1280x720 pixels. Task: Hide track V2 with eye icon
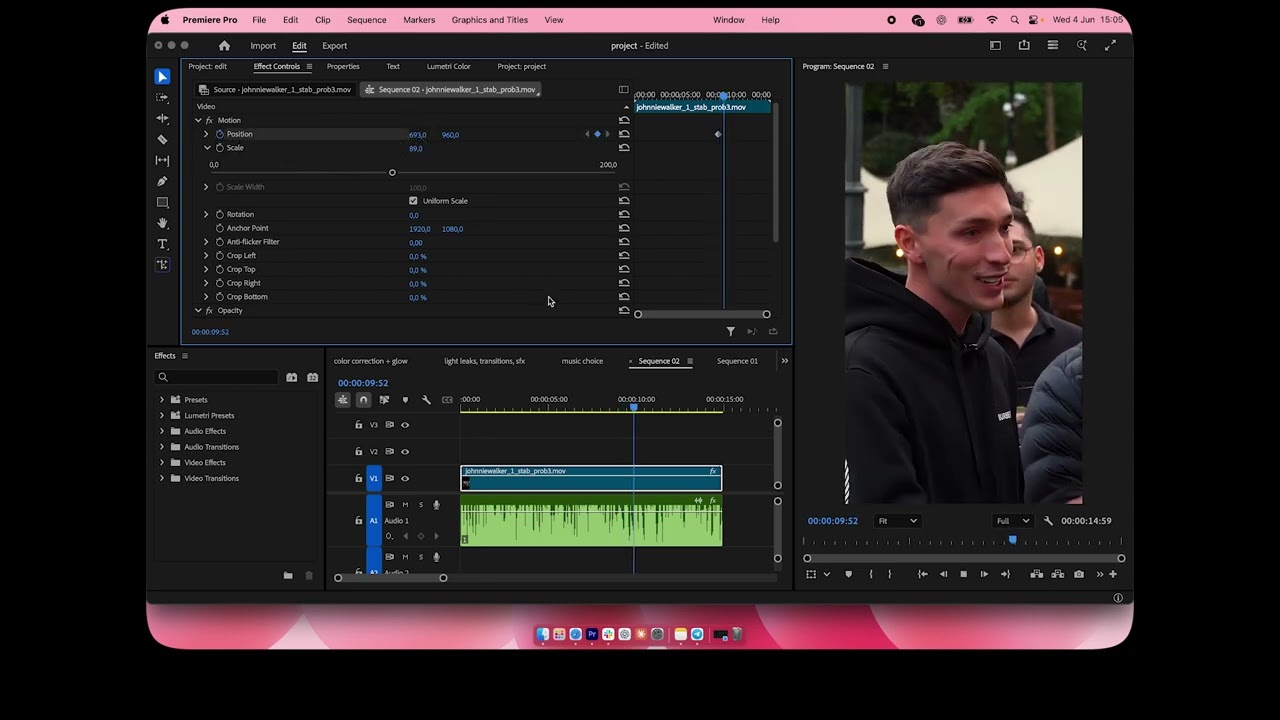point(405,452)
